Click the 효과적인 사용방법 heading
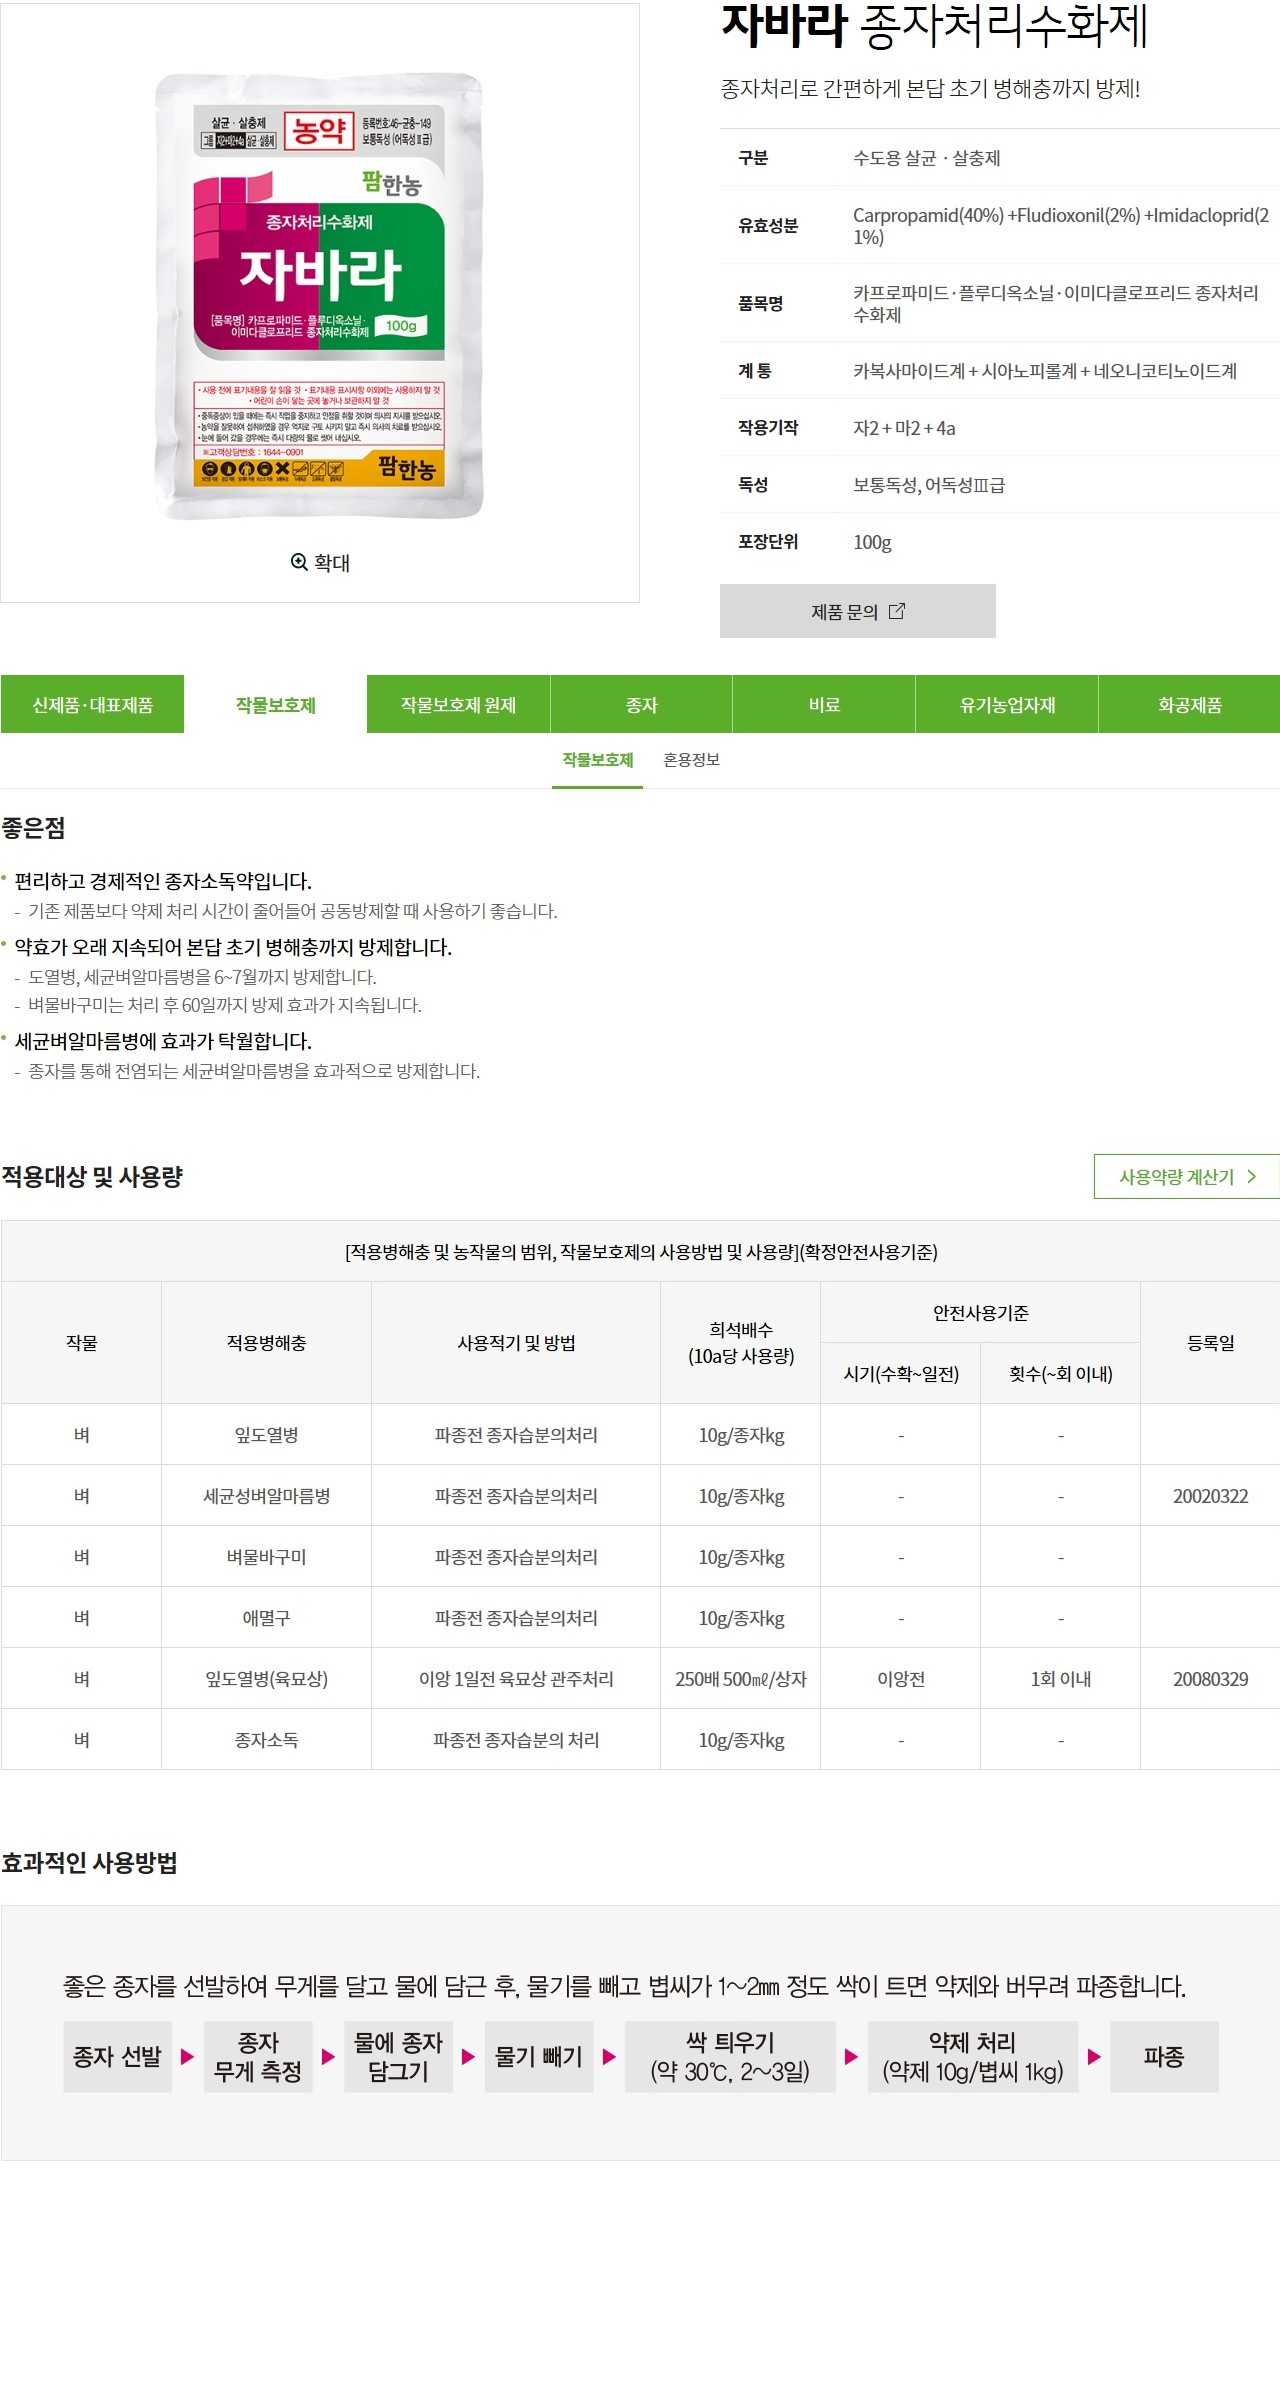Screen dimensions: 1280x2395 [89, 1863]
